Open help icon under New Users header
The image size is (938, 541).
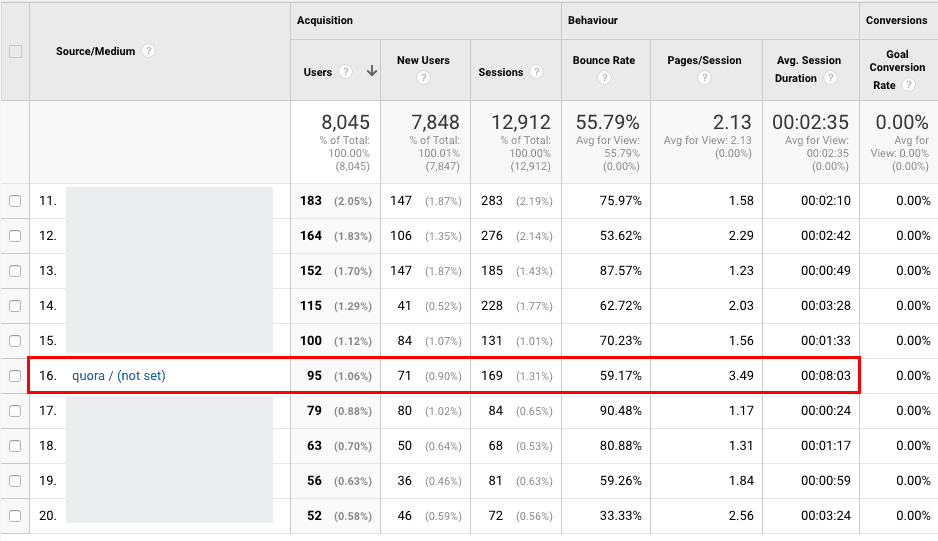pyautogui.click(x=424, y=78)
